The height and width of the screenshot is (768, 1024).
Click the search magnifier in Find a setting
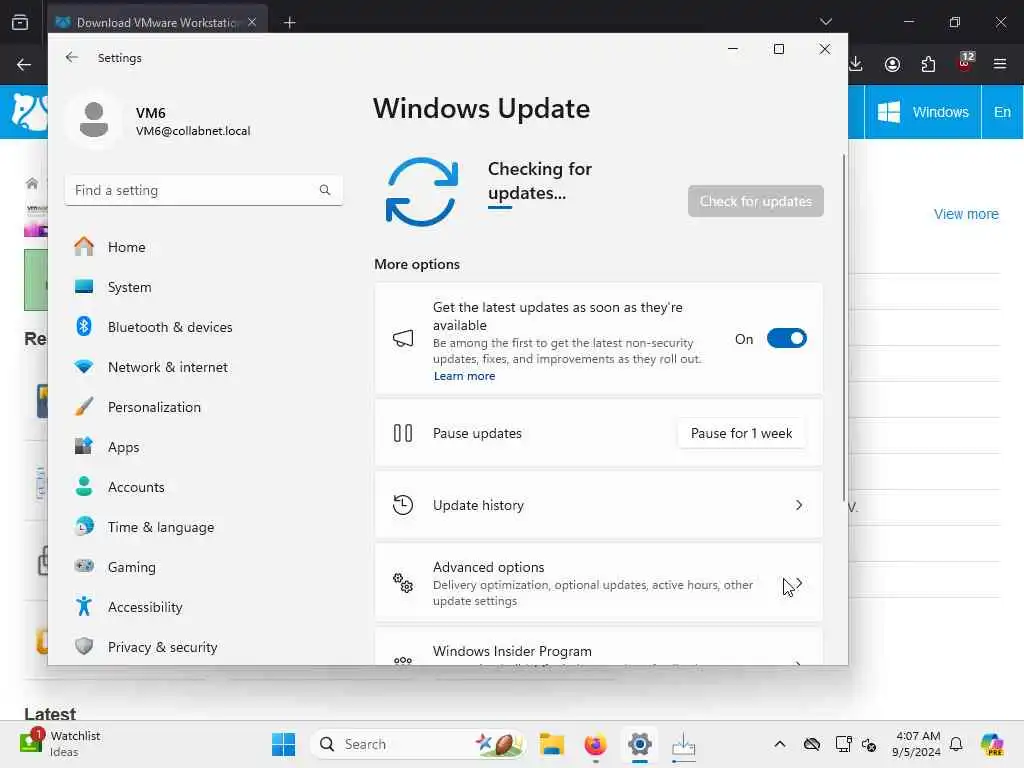click(x=325, y=190)
